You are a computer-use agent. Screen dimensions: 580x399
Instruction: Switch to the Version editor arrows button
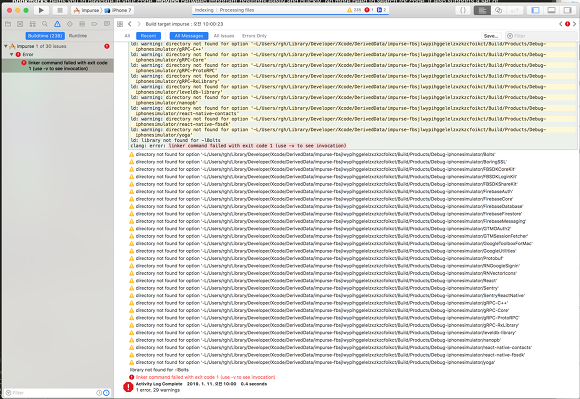pos(515,10)
